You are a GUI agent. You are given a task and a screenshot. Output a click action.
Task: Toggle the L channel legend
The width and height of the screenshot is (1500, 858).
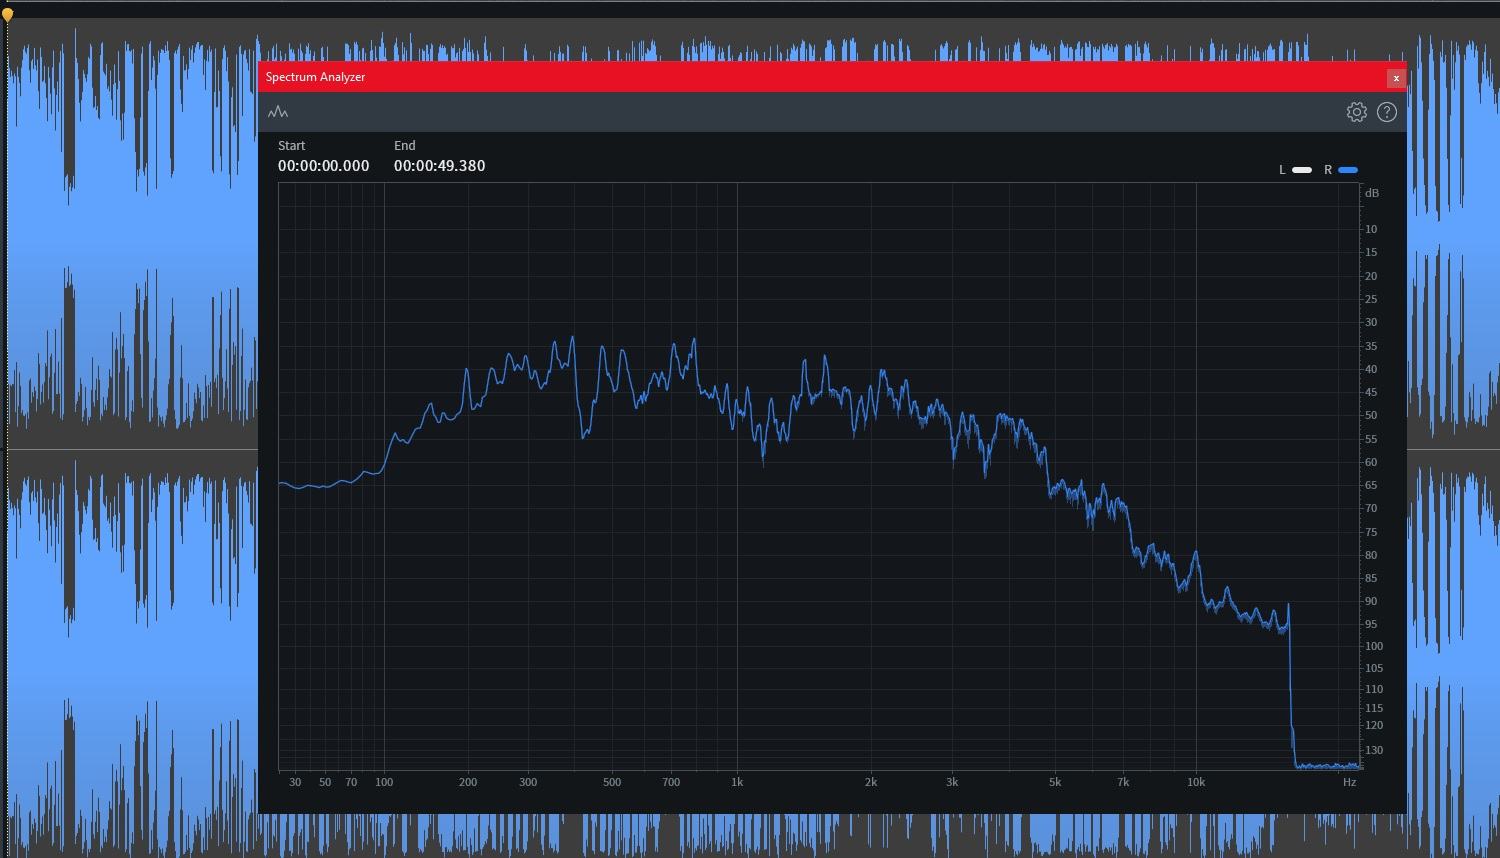1296,170
